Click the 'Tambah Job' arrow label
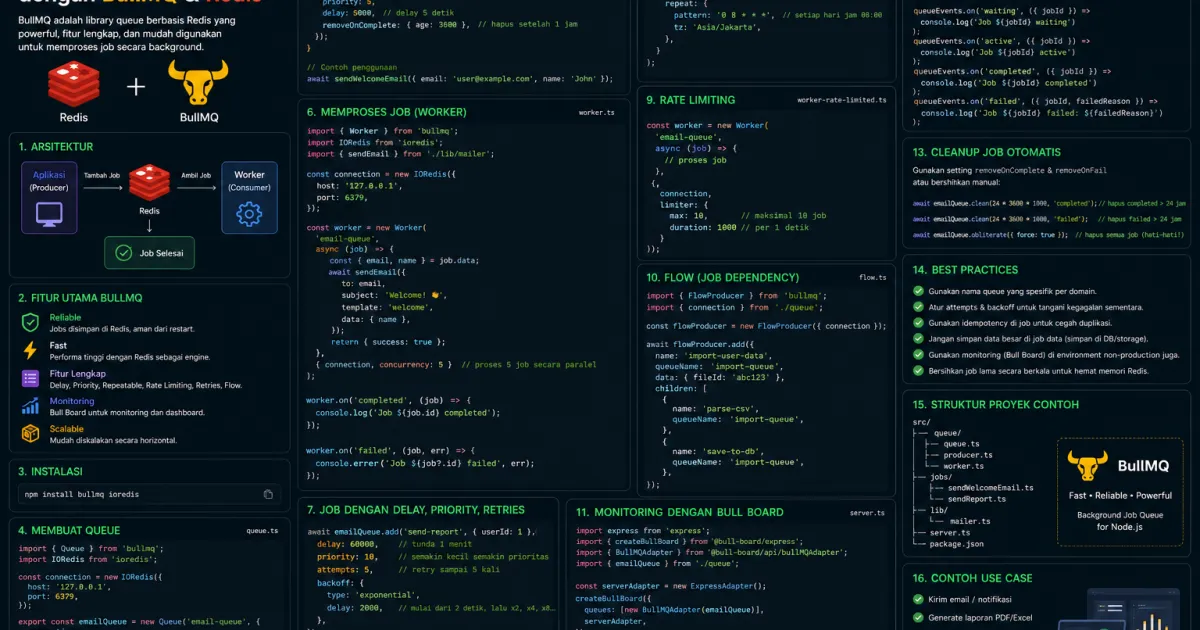The image size is (1200, 630). pyautogui.click(x=102, y=175)
